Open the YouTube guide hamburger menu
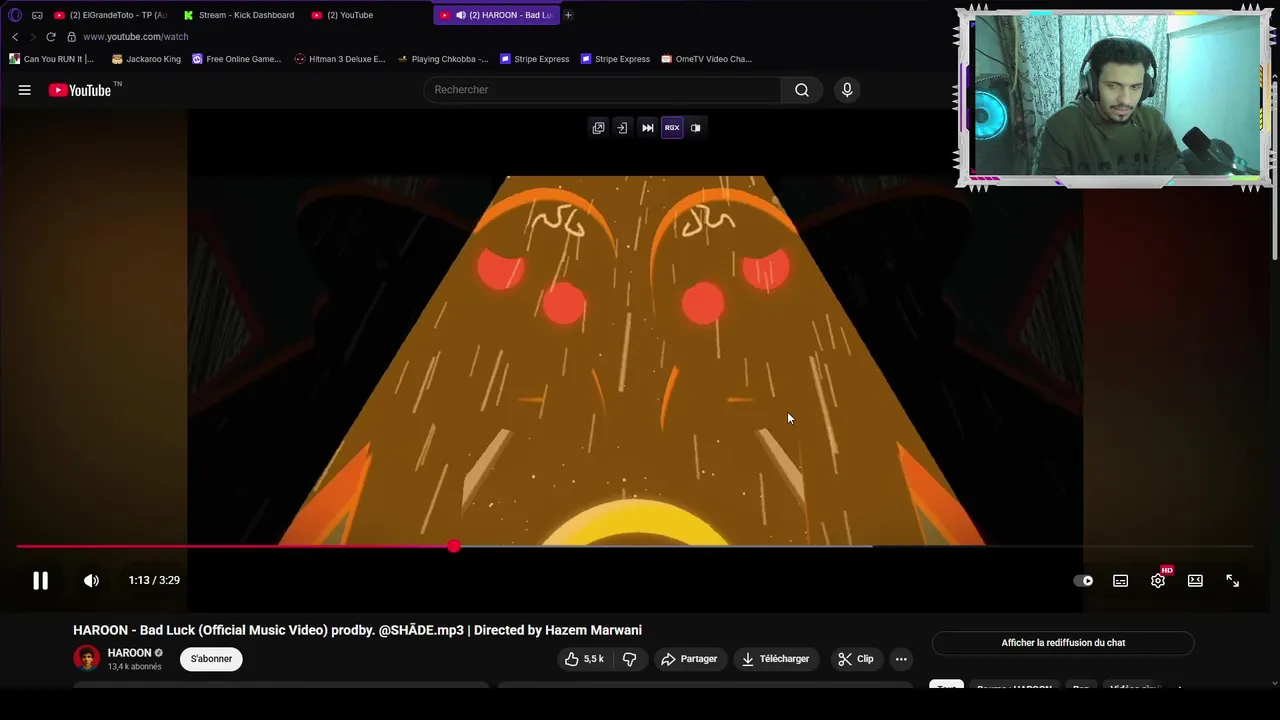 25,90
